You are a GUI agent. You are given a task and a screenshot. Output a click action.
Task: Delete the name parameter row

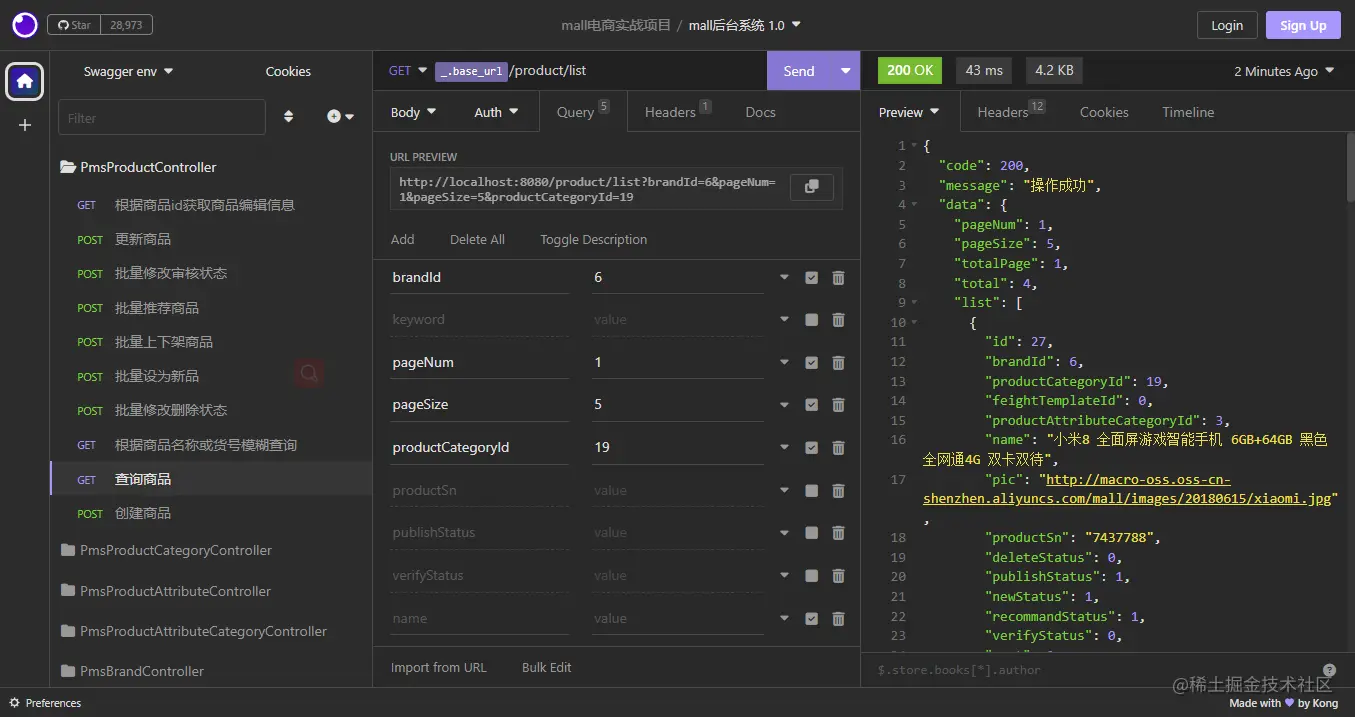[x=838, y=619]
